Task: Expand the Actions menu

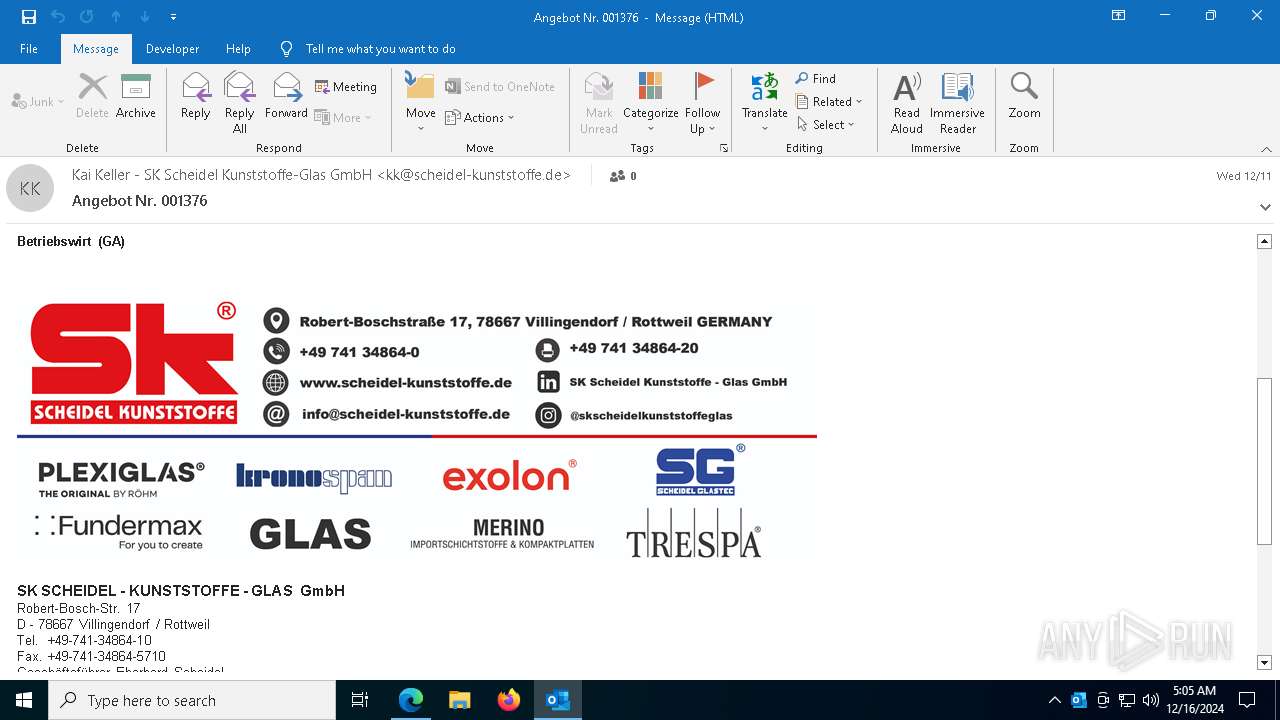Action: pyautogui.click(x=479, y=117)
